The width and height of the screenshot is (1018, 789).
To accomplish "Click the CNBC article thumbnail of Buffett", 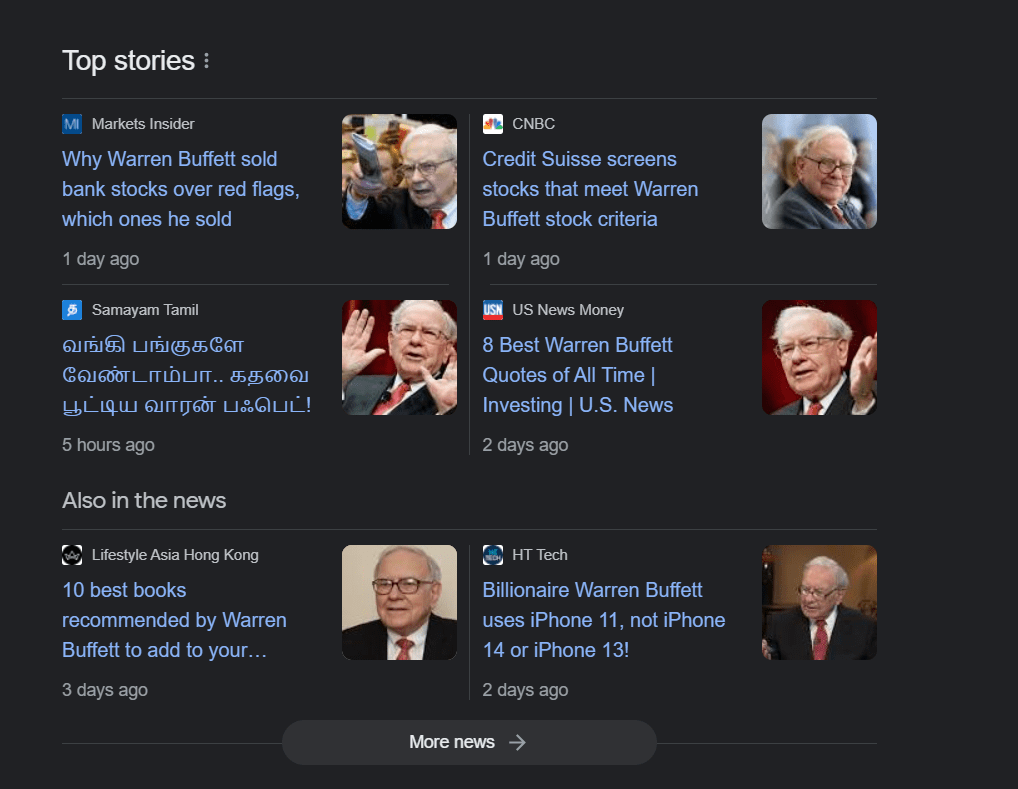I will coord(818,171).
